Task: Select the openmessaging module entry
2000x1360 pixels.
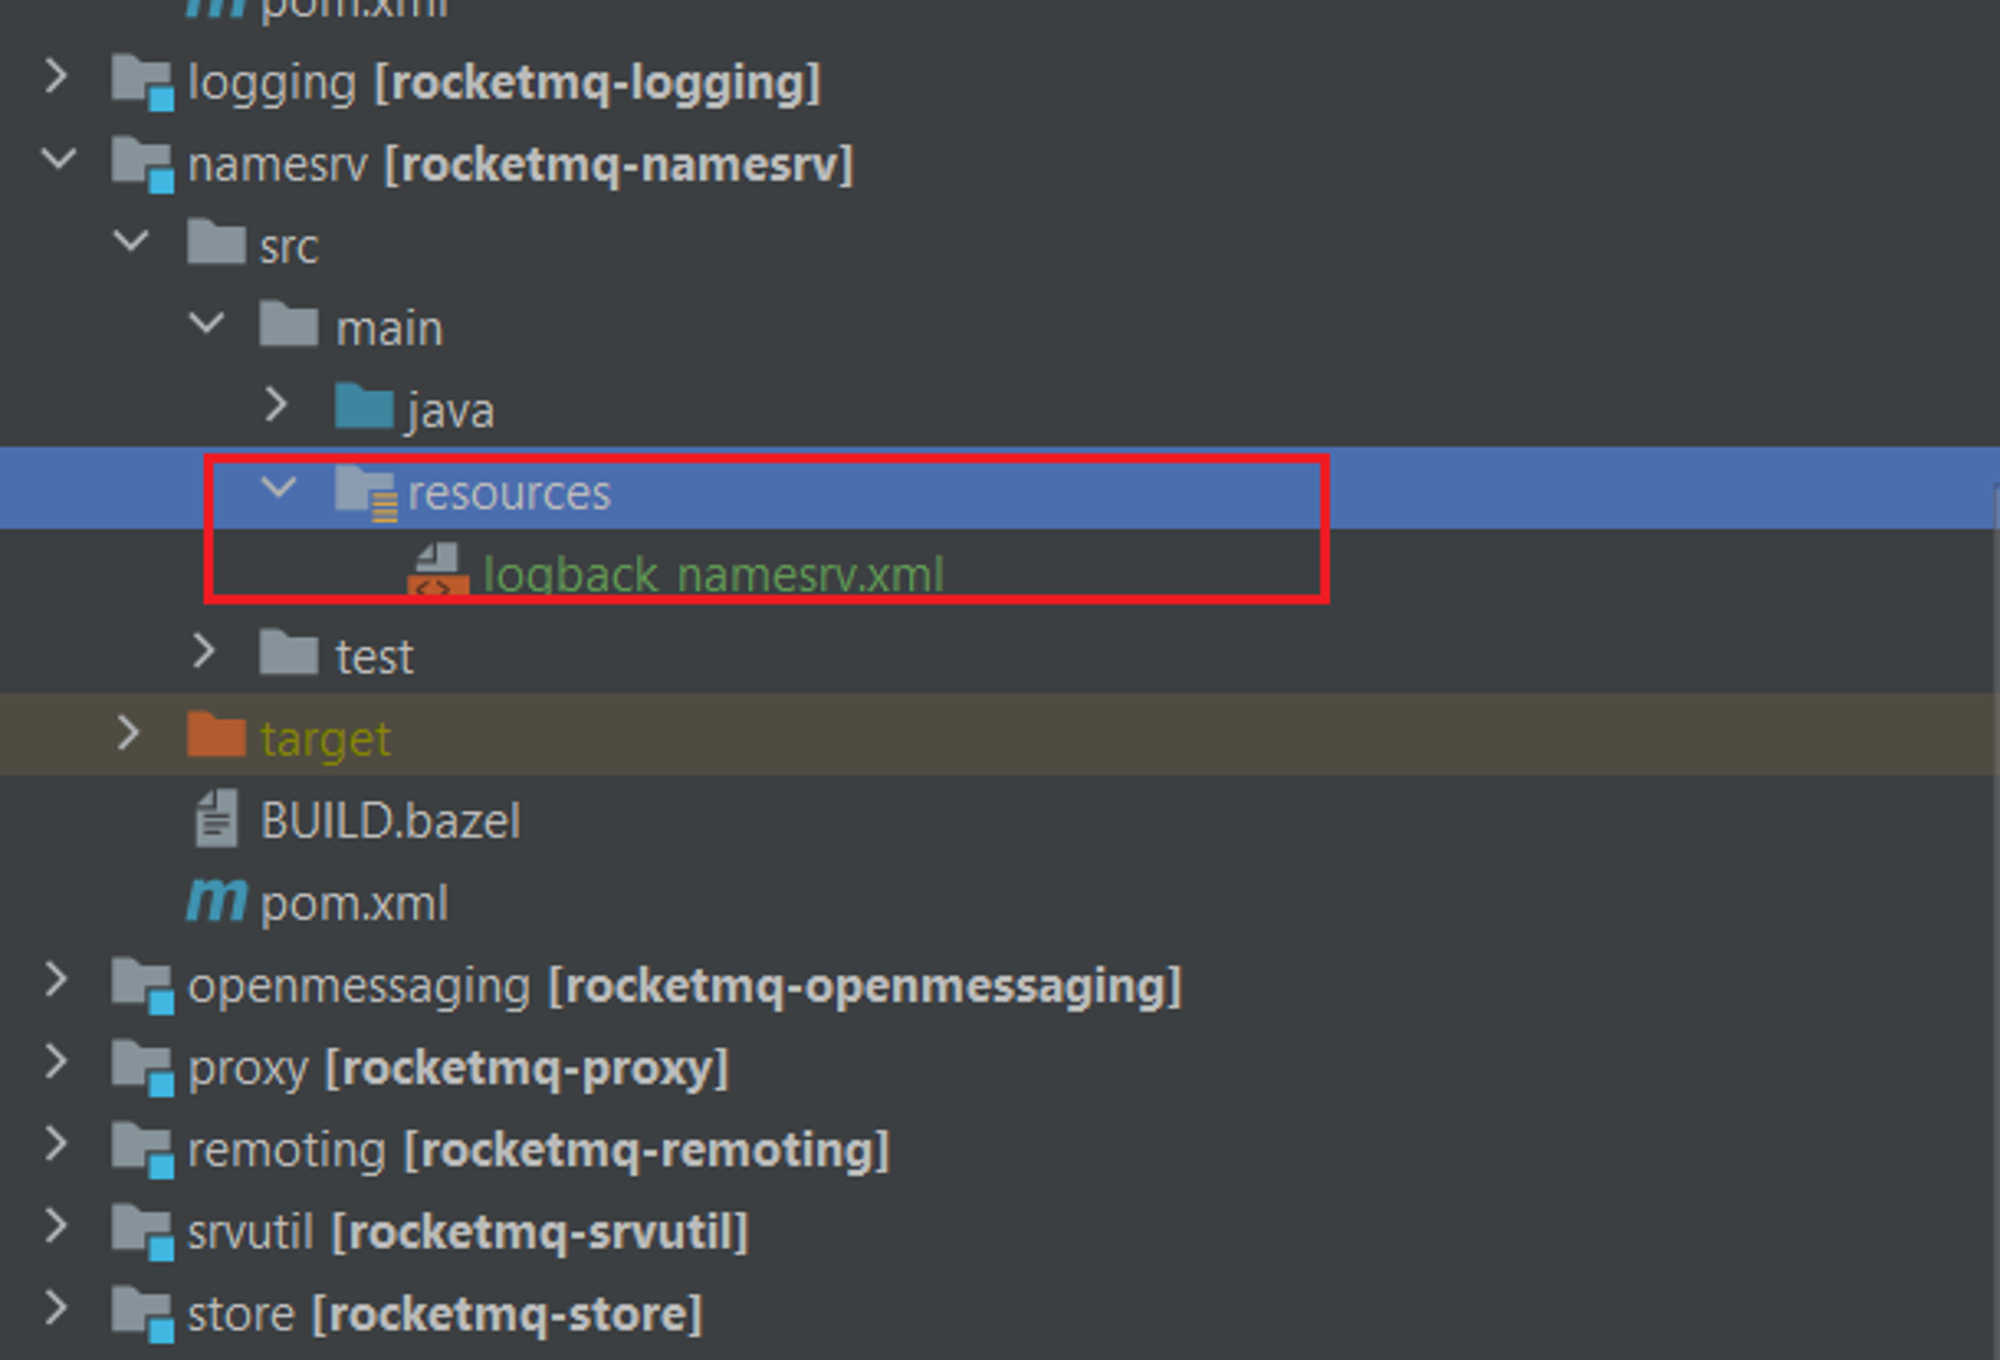Action: (x=685, y=987)
